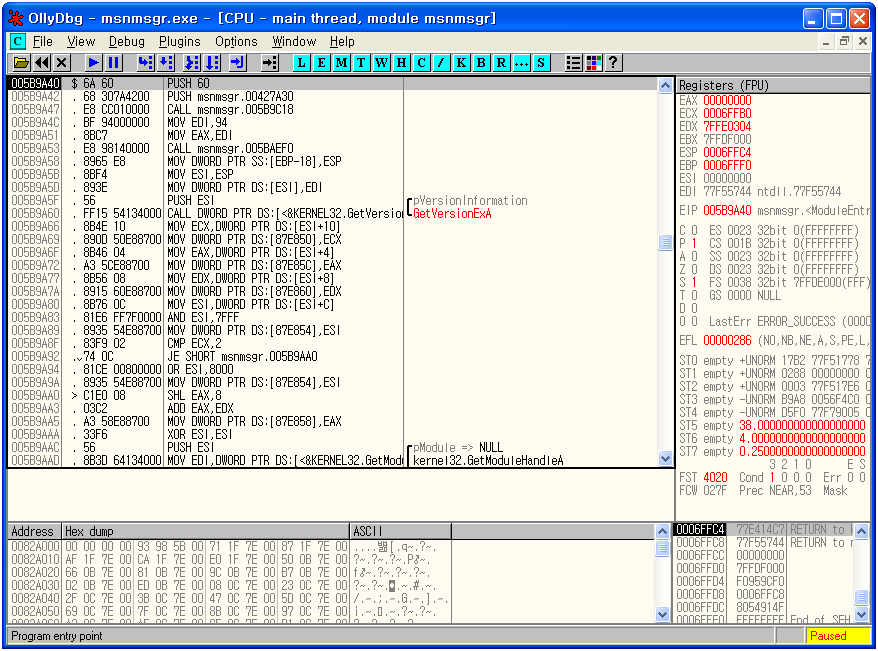Open the Breakpoints window (B button)

pos(481,63)
